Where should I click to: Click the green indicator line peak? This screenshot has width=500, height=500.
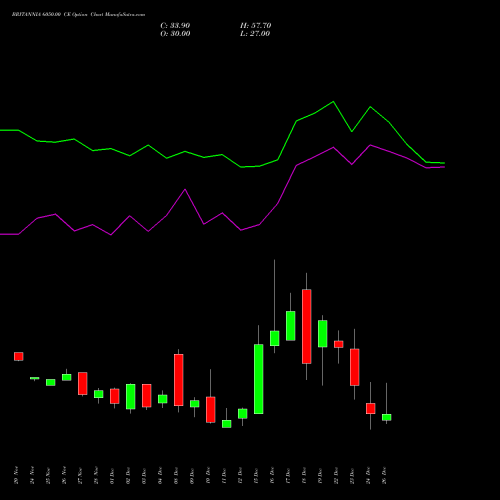tap(333, 102)
